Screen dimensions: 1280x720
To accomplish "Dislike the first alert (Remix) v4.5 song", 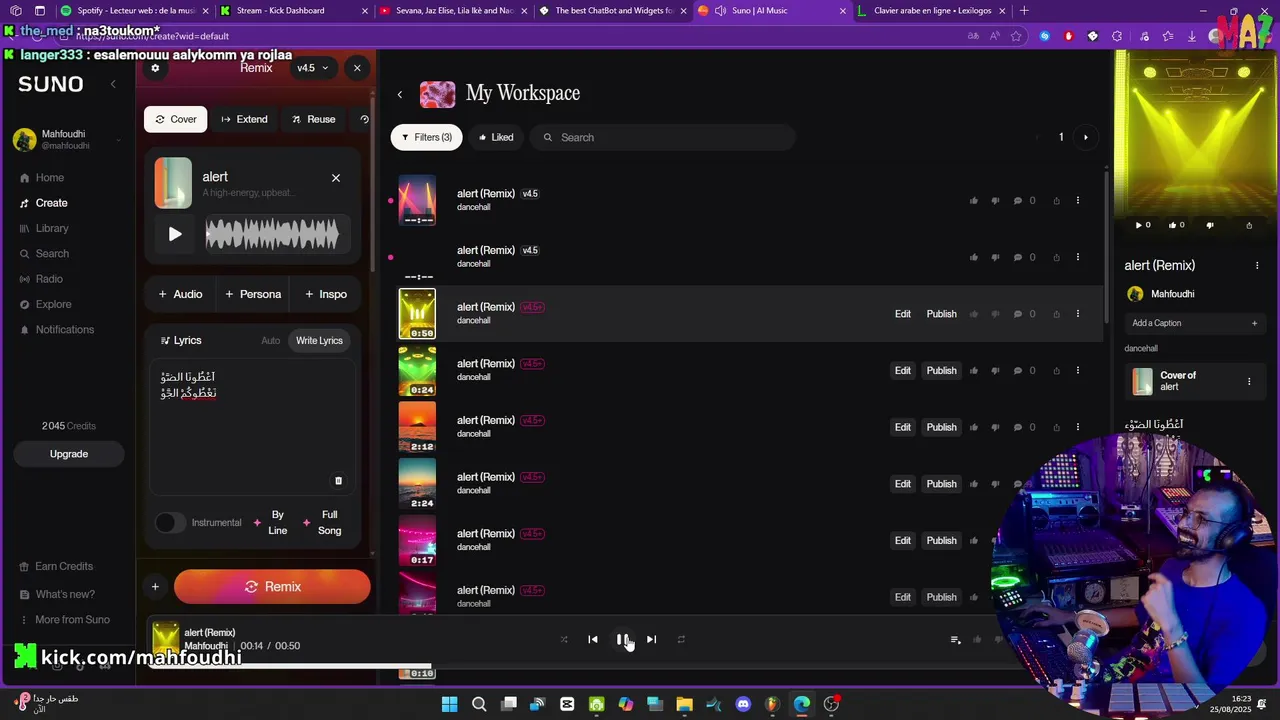I will pyautogui.click(x=995, y=201).
